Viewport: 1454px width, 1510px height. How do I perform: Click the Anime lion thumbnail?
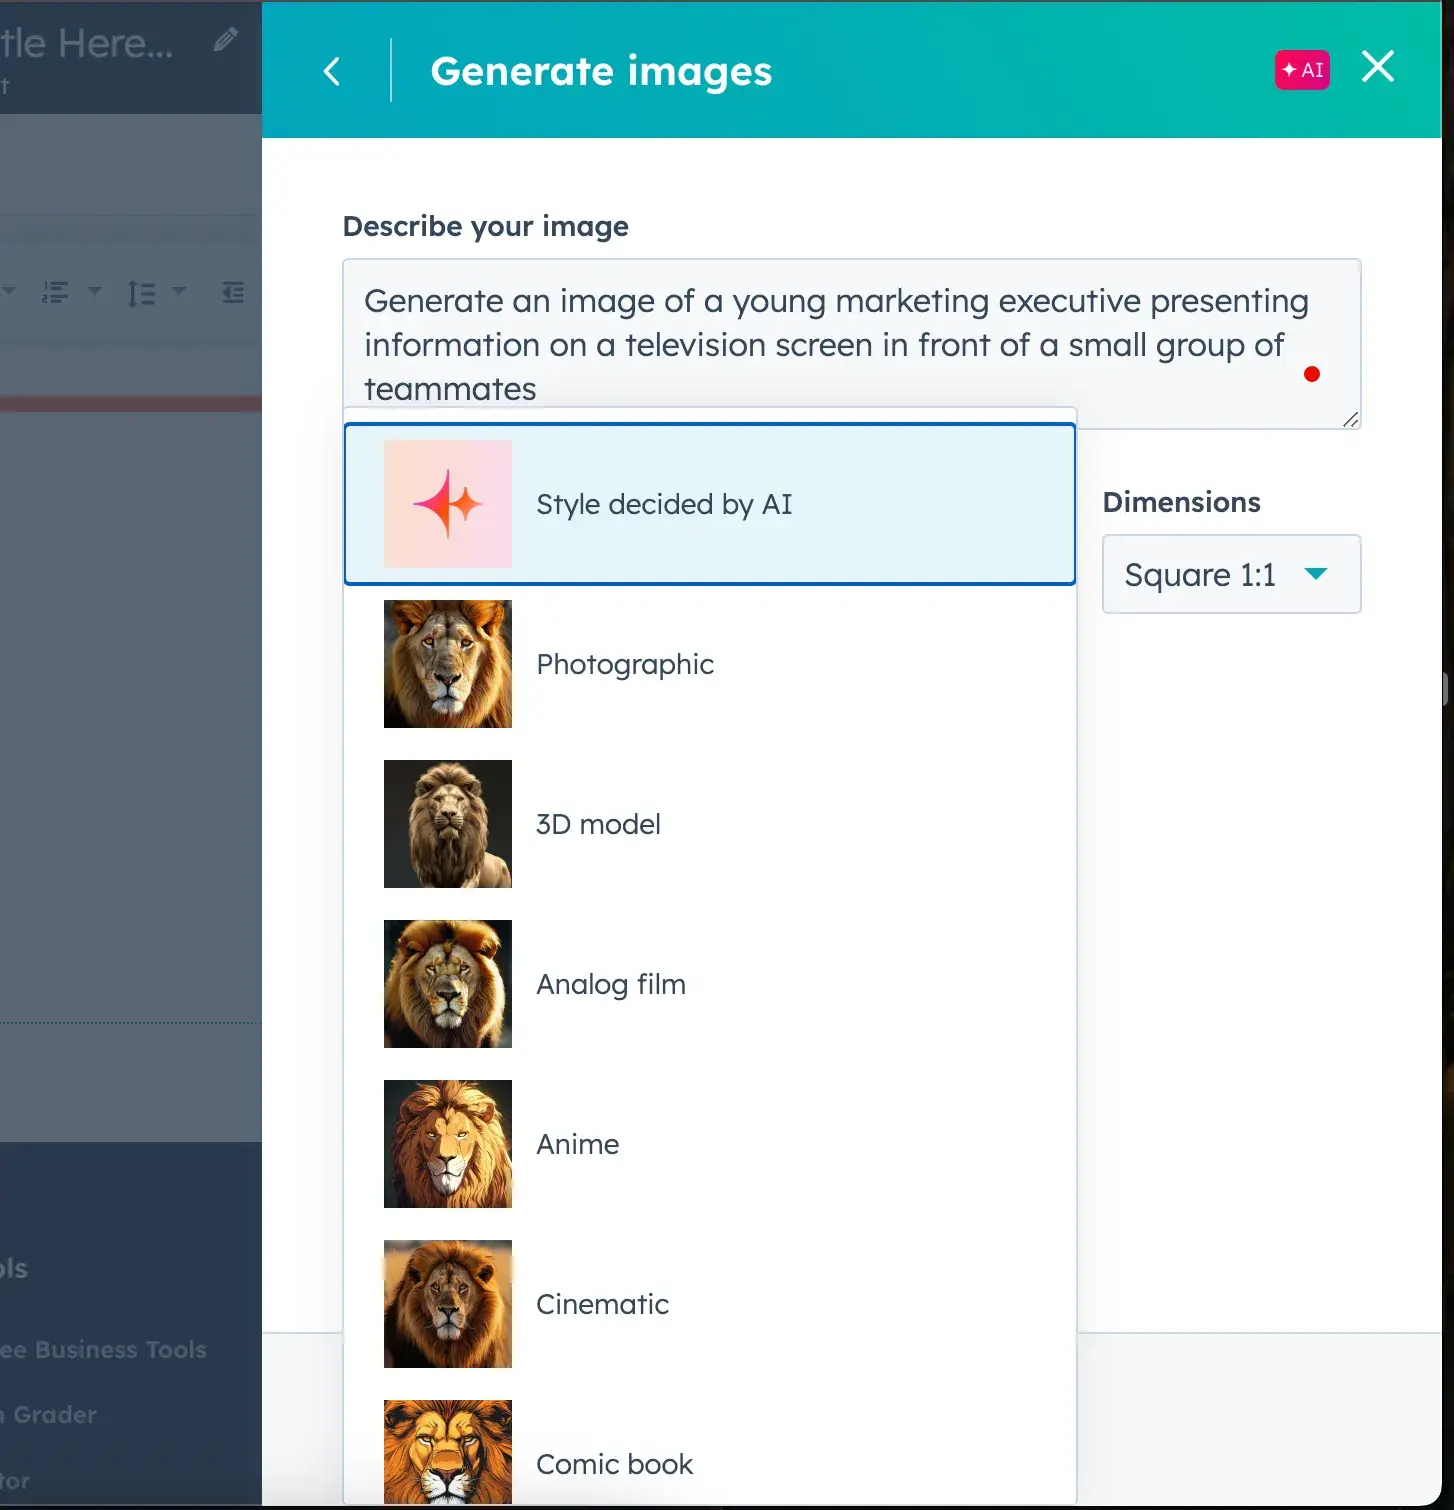pyautogui.click(x=448, y=1144)
